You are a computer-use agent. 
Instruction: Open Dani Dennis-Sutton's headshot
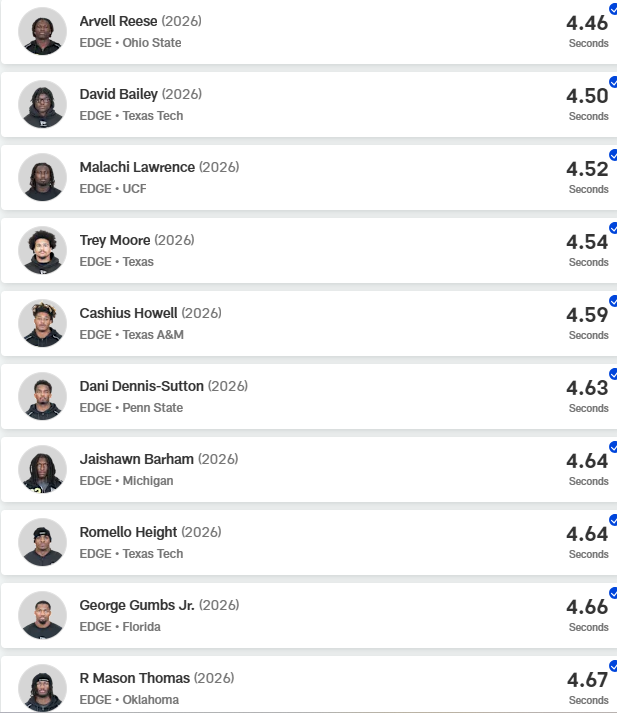(x=42, y=396)
